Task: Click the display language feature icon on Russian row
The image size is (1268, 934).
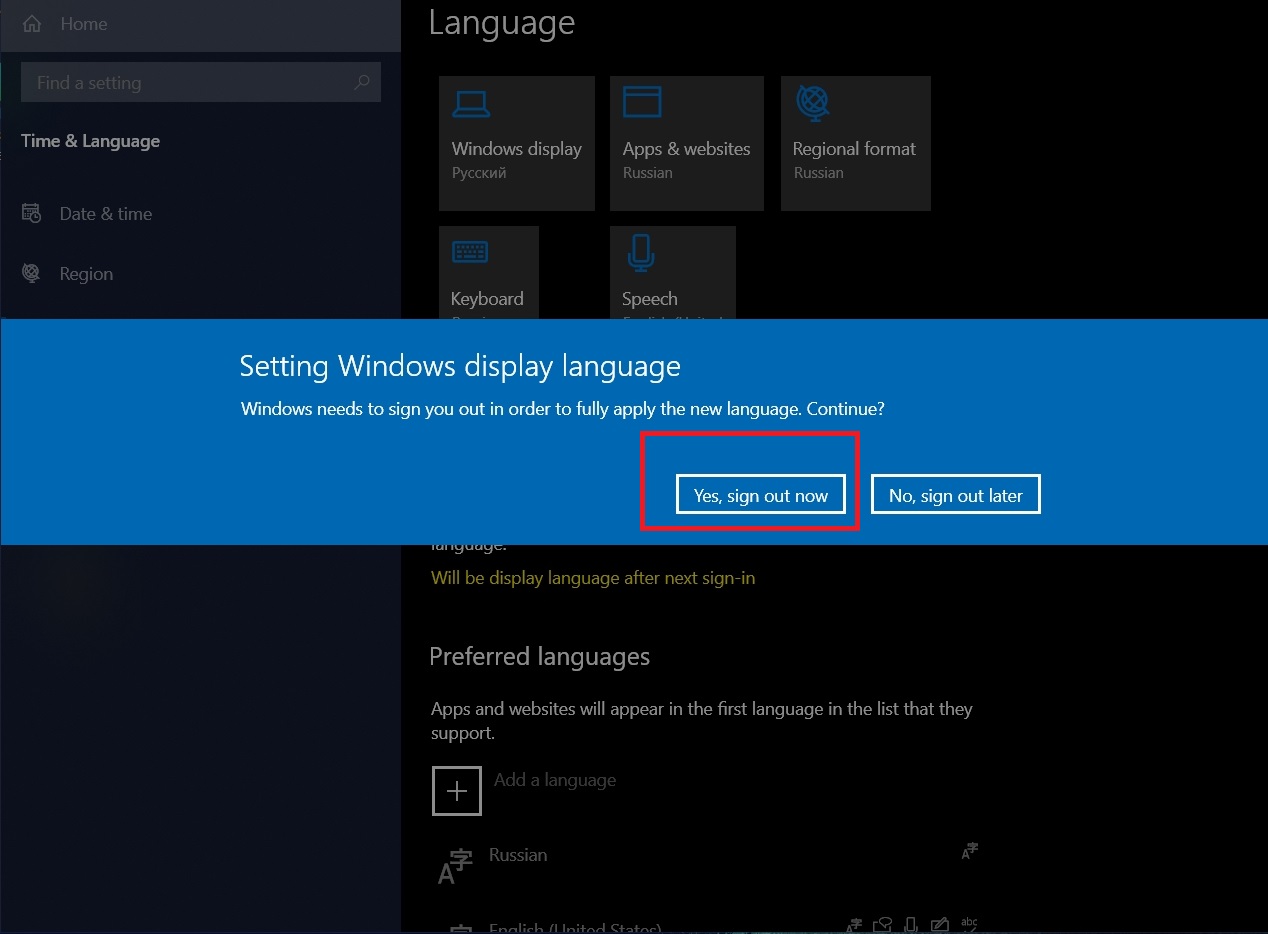Action: (x=969, y=851)
